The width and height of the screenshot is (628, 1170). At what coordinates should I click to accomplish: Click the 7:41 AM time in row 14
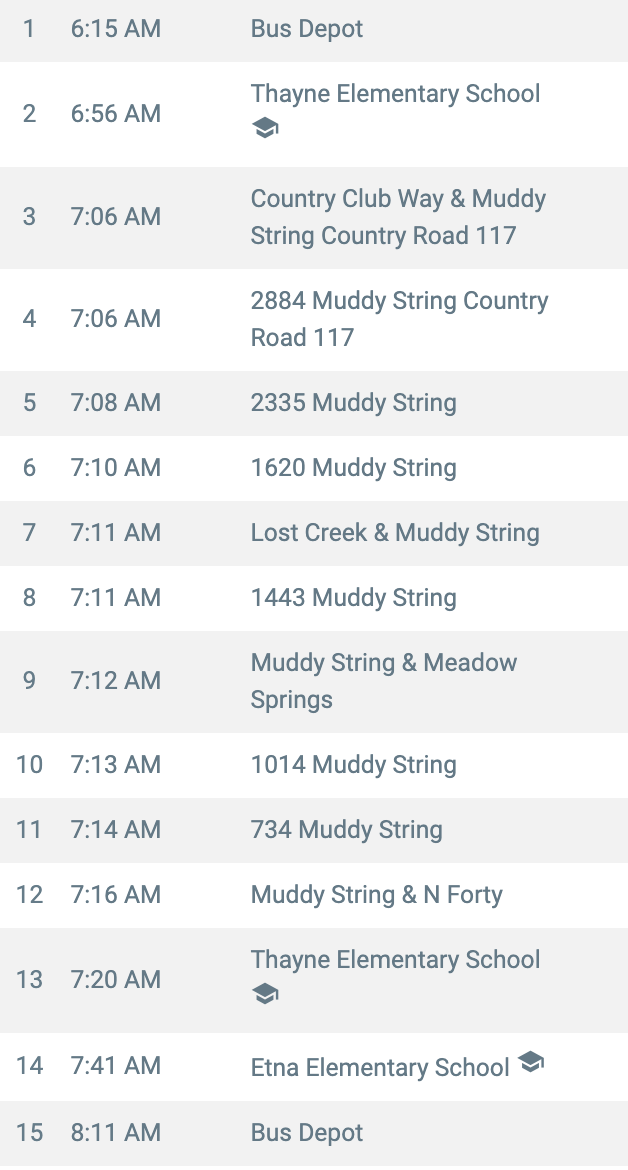pyautogui.click(x=116, y=1066)
